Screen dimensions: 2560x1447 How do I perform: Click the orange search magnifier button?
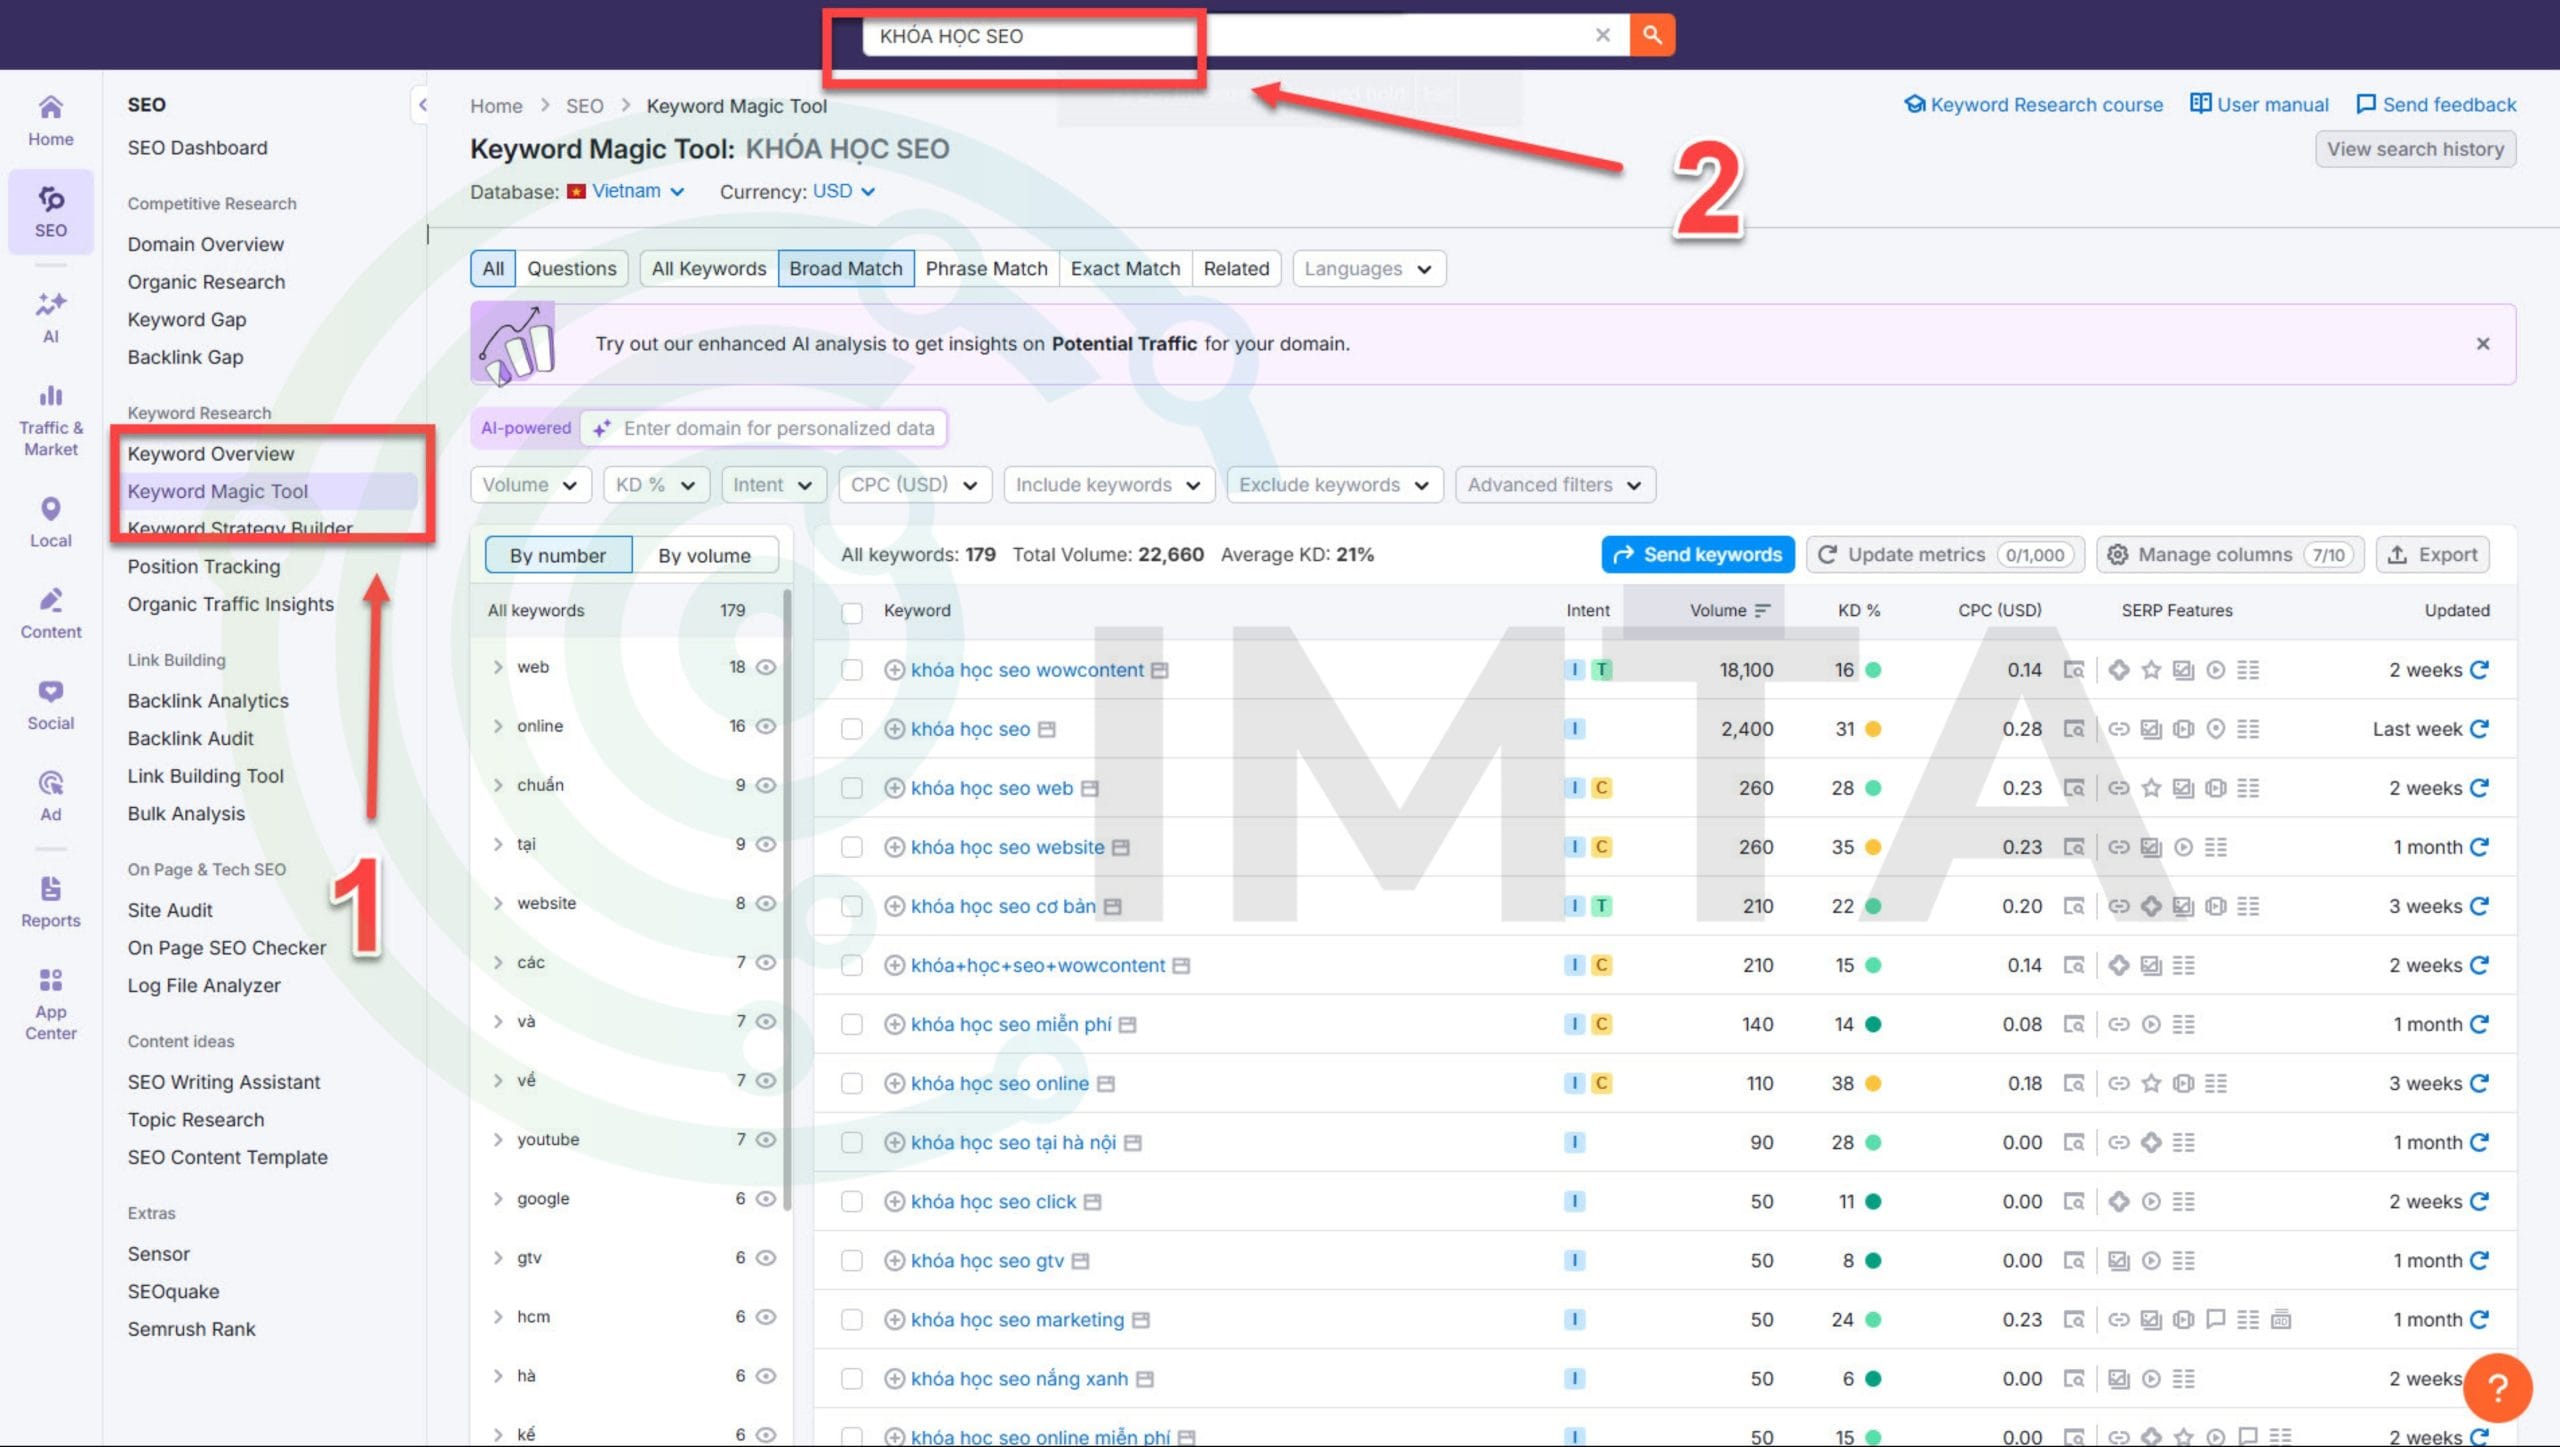tap(1651, 34)
